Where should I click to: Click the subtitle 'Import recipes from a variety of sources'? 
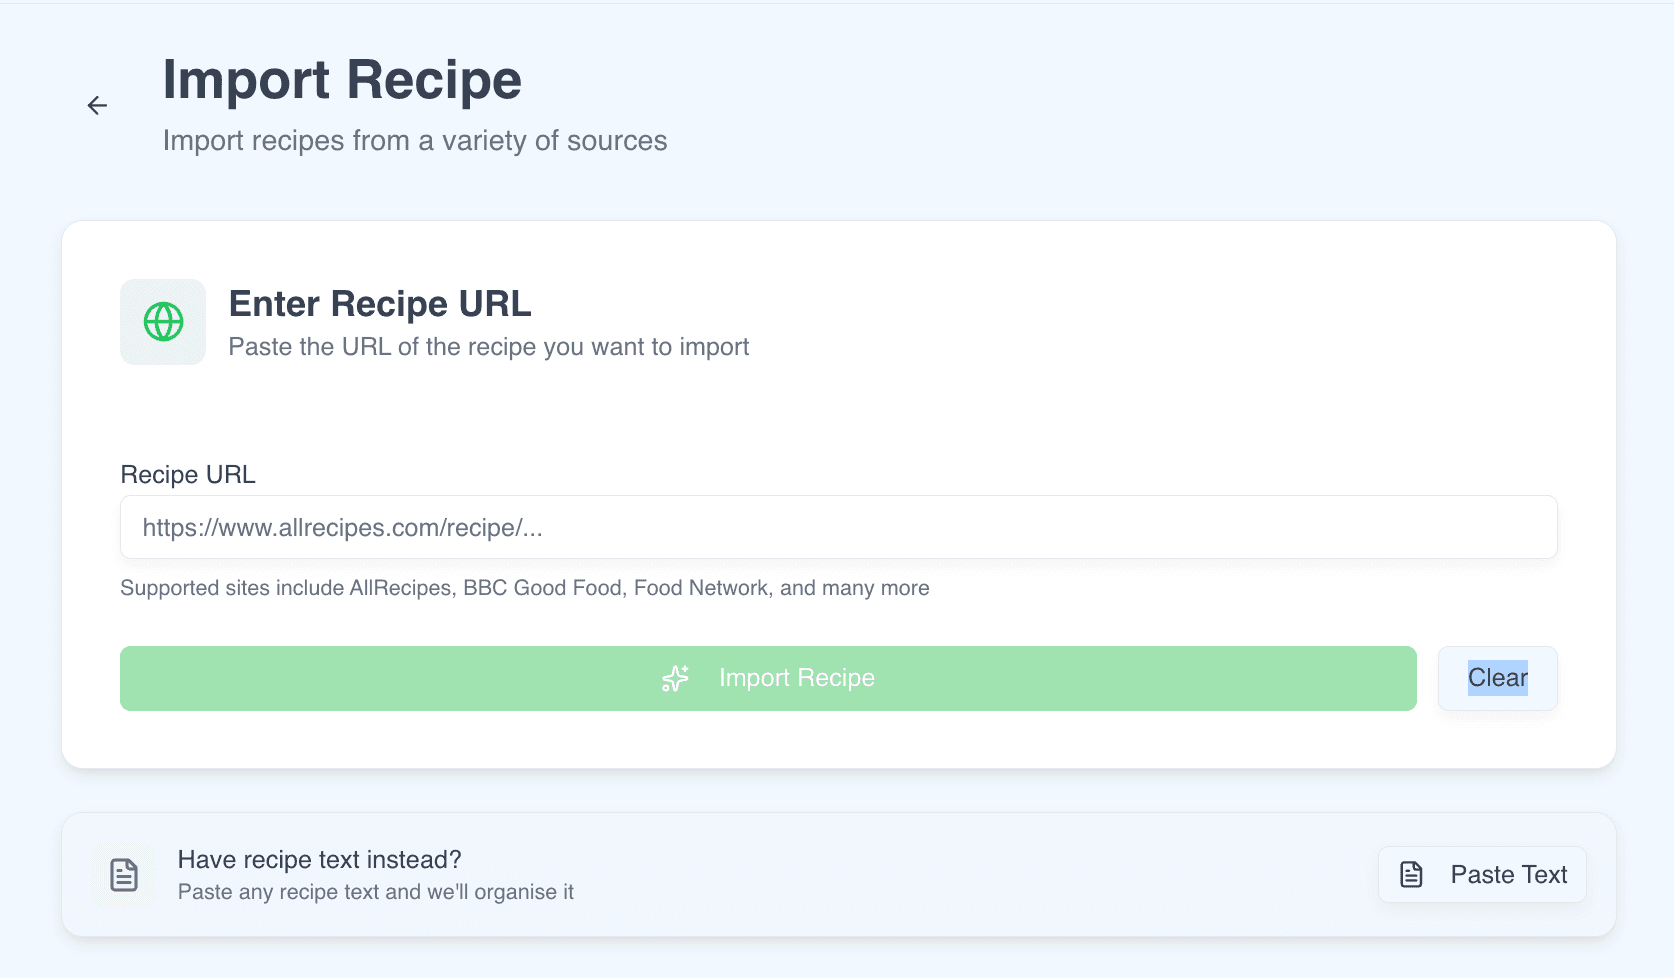(x=414, y=140)
